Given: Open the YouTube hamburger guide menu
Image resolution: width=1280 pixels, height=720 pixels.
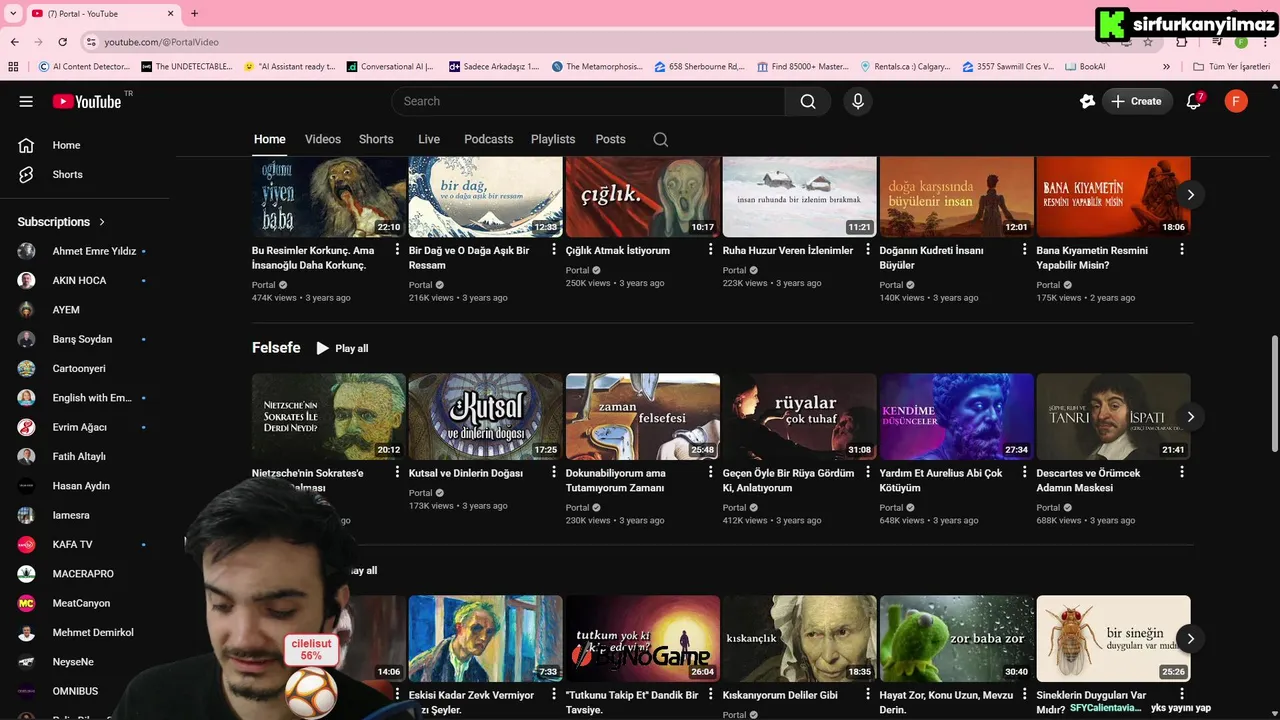Looking at the screenshot, I should [26, 101].
